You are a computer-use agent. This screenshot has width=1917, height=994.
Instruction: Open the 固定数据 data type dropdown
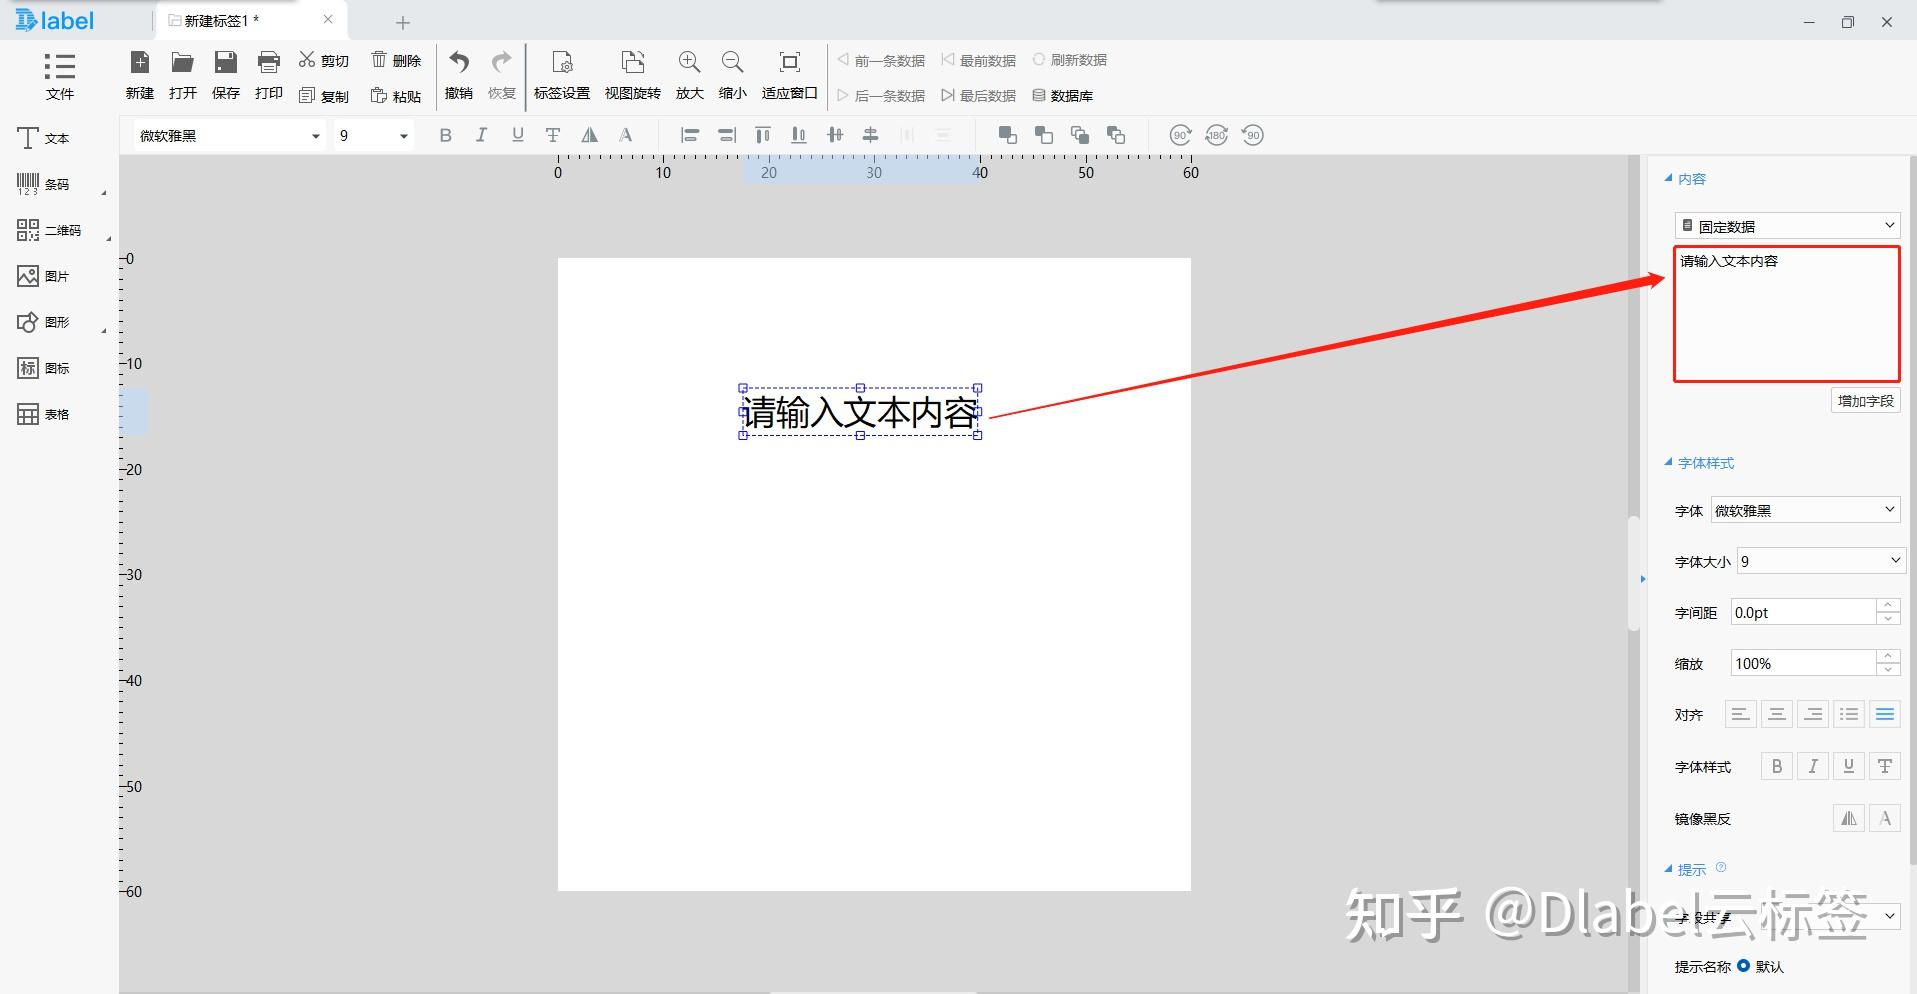1787,226
